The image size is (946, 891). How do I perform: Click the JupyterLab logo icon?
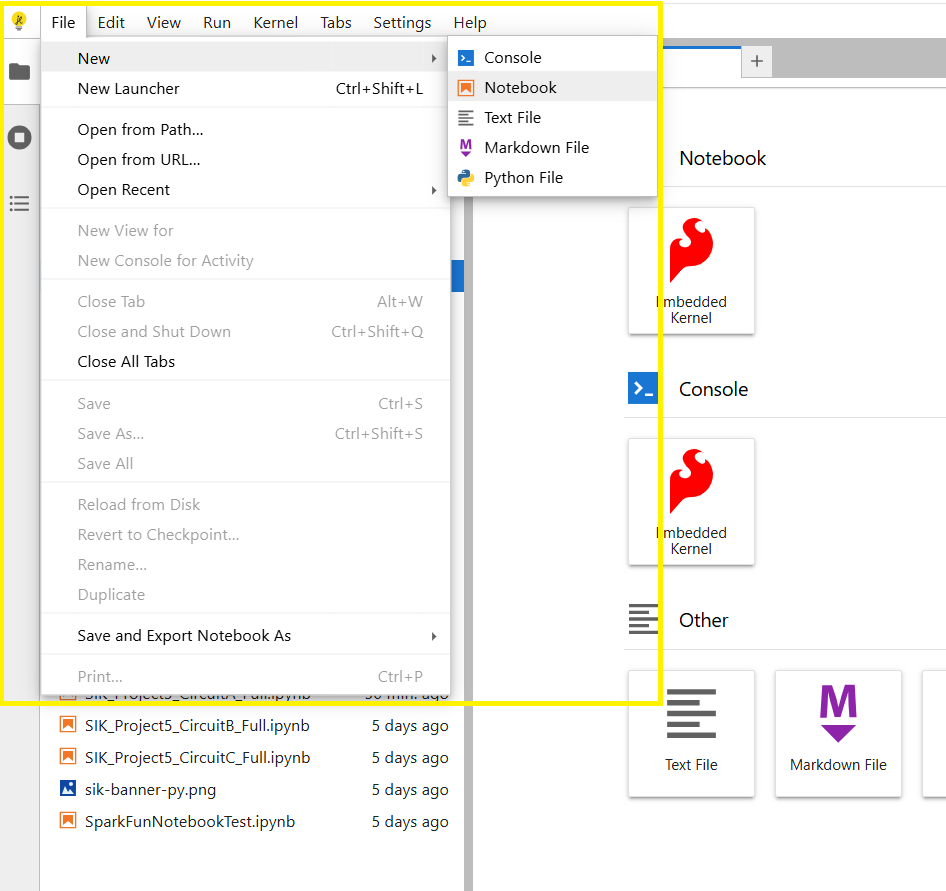click(19, 21)
